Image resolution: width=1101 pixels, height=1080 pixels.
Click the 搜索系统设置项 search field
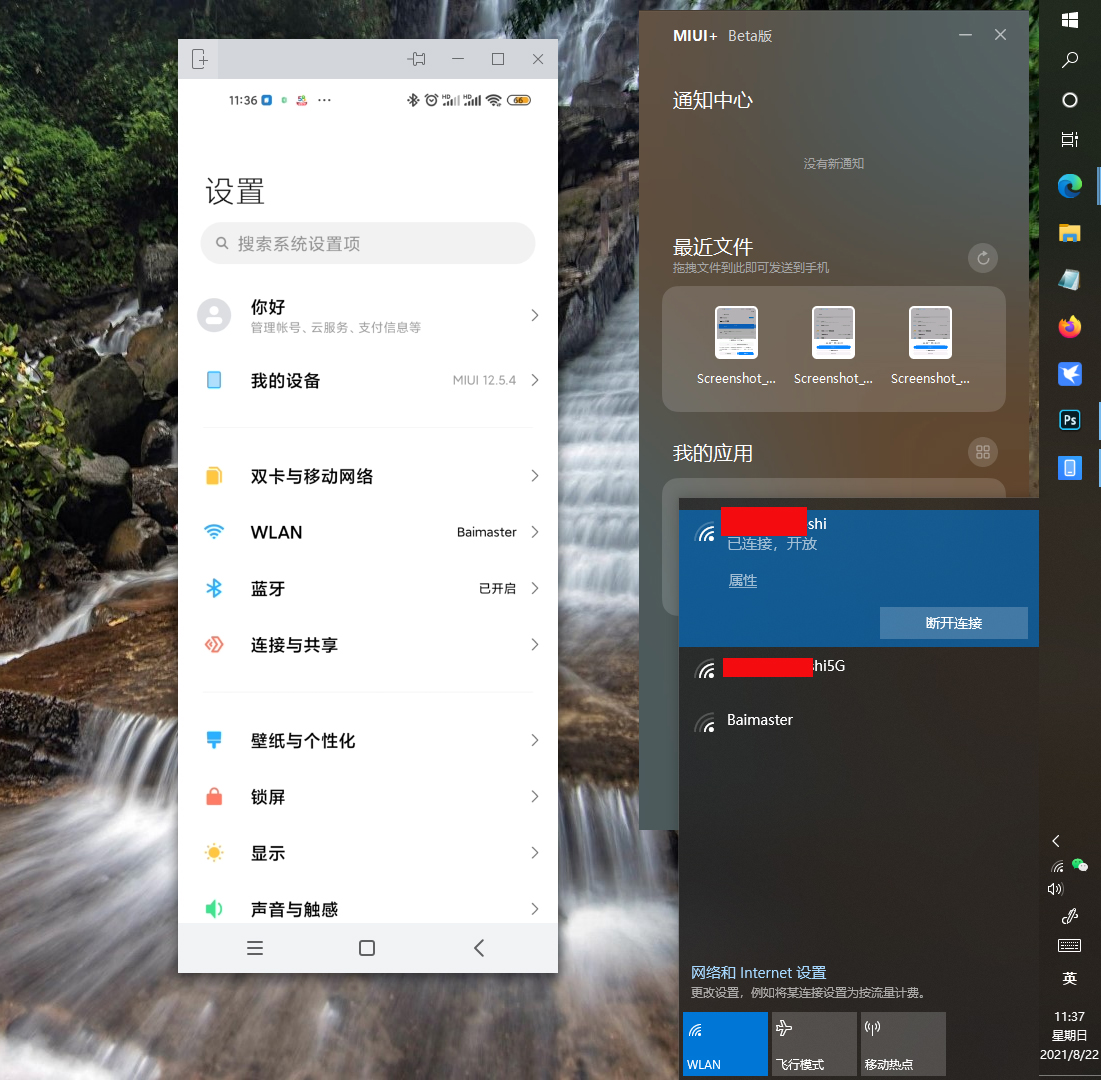pyautogui.click(x=367, y=243)
